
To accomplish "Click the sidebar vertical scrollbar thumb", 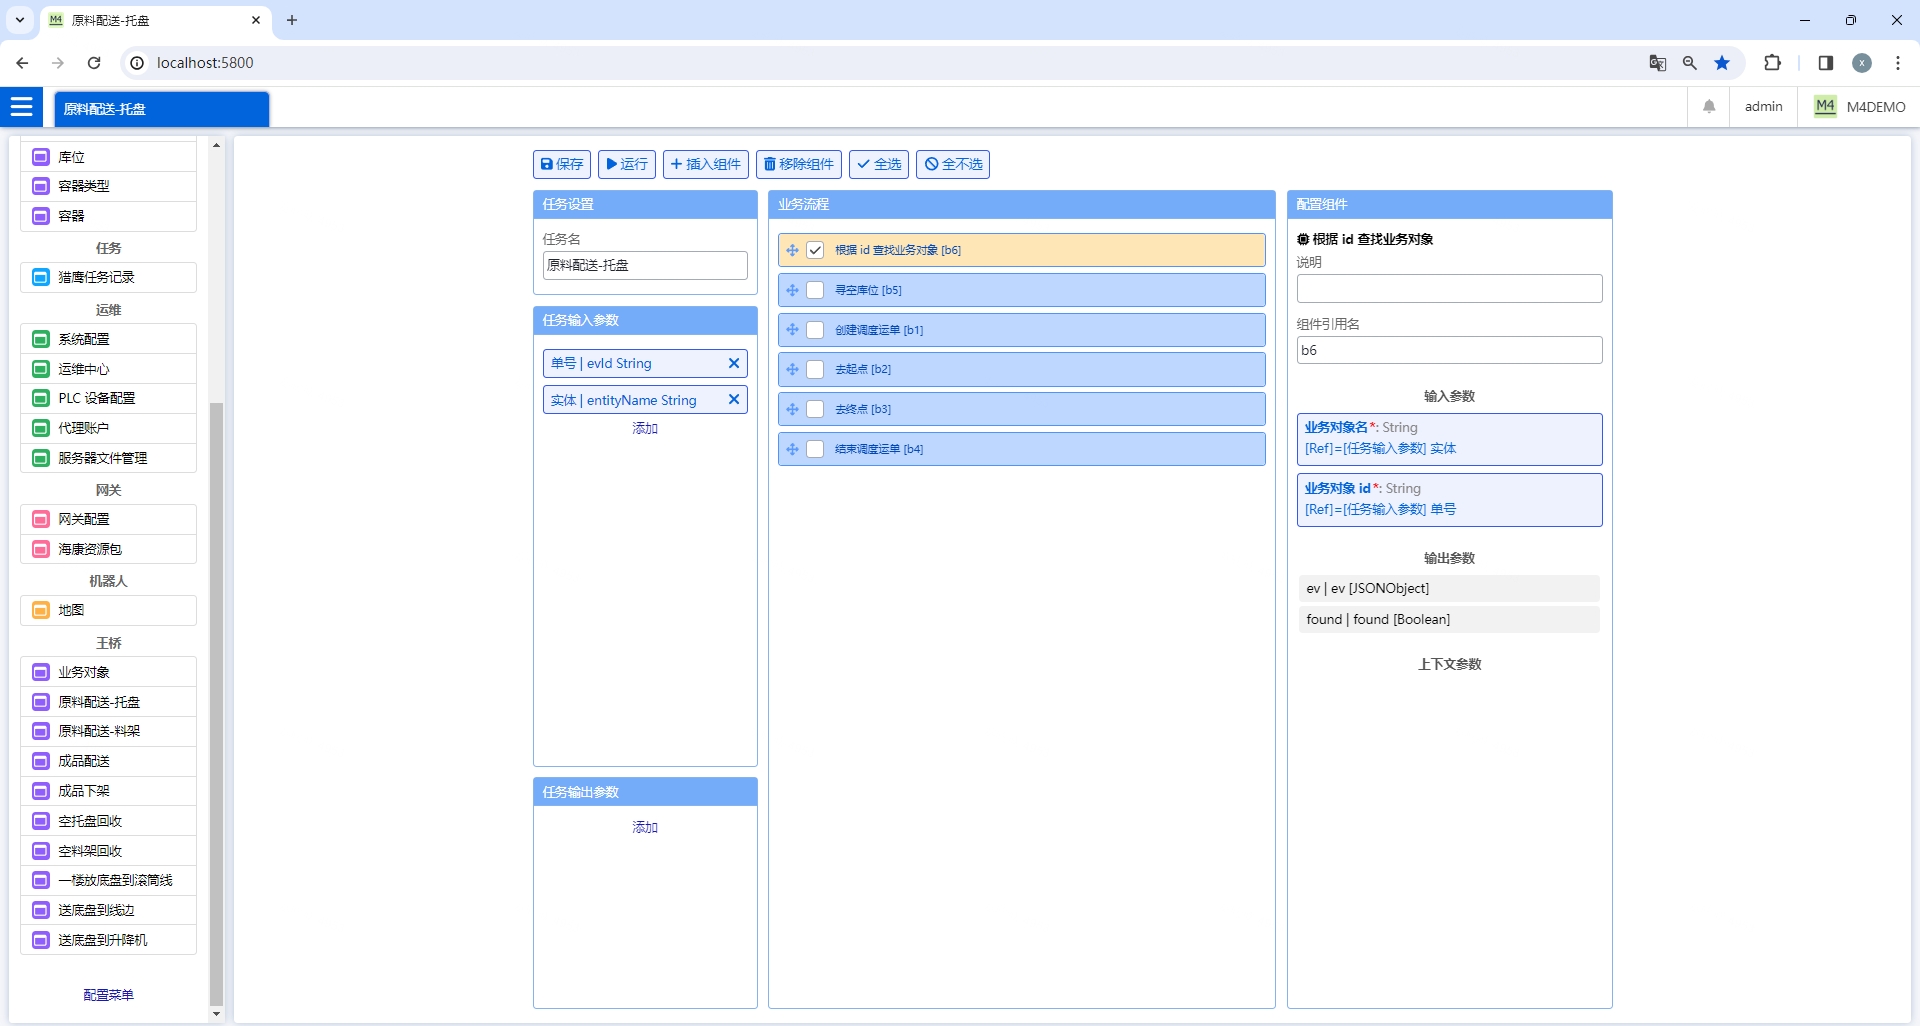I will pos(216,704).
